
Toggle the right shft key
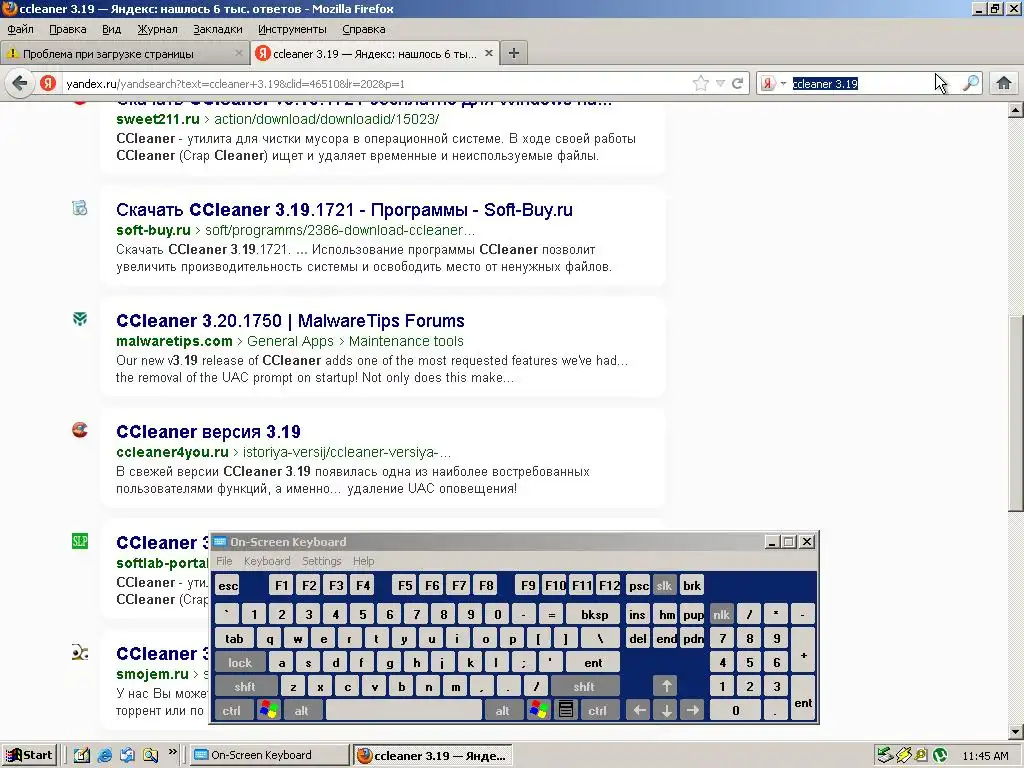click(584, 686)
